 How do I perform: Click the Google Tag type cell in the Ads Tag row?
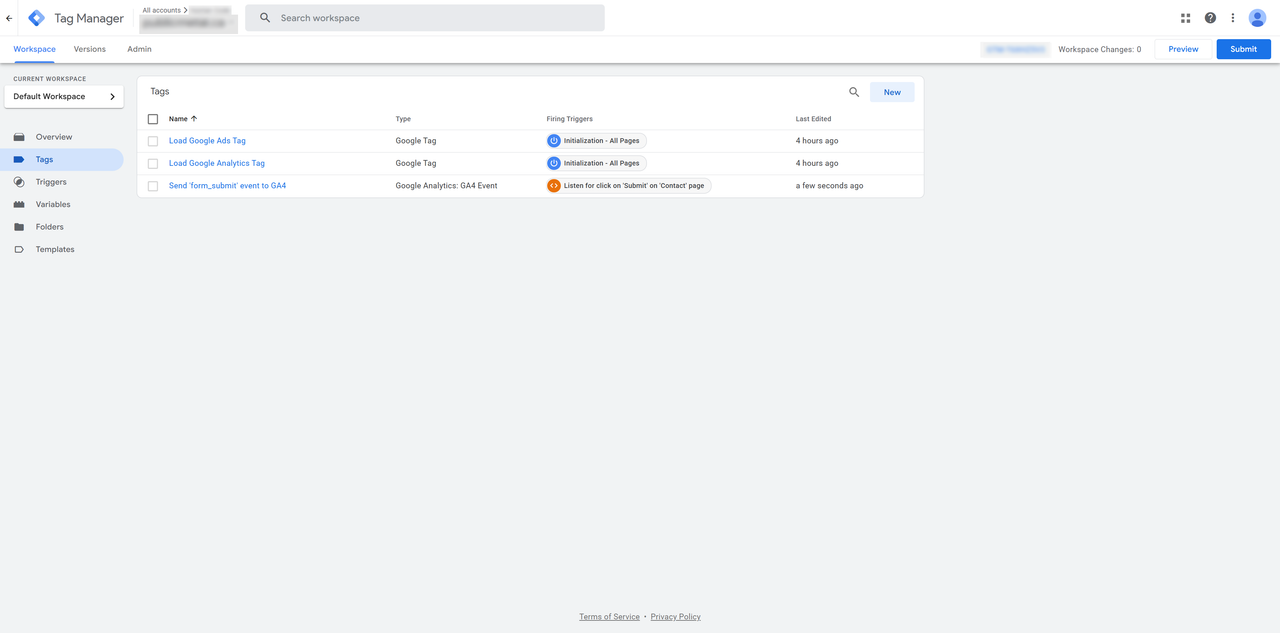(x=416, y=141)
